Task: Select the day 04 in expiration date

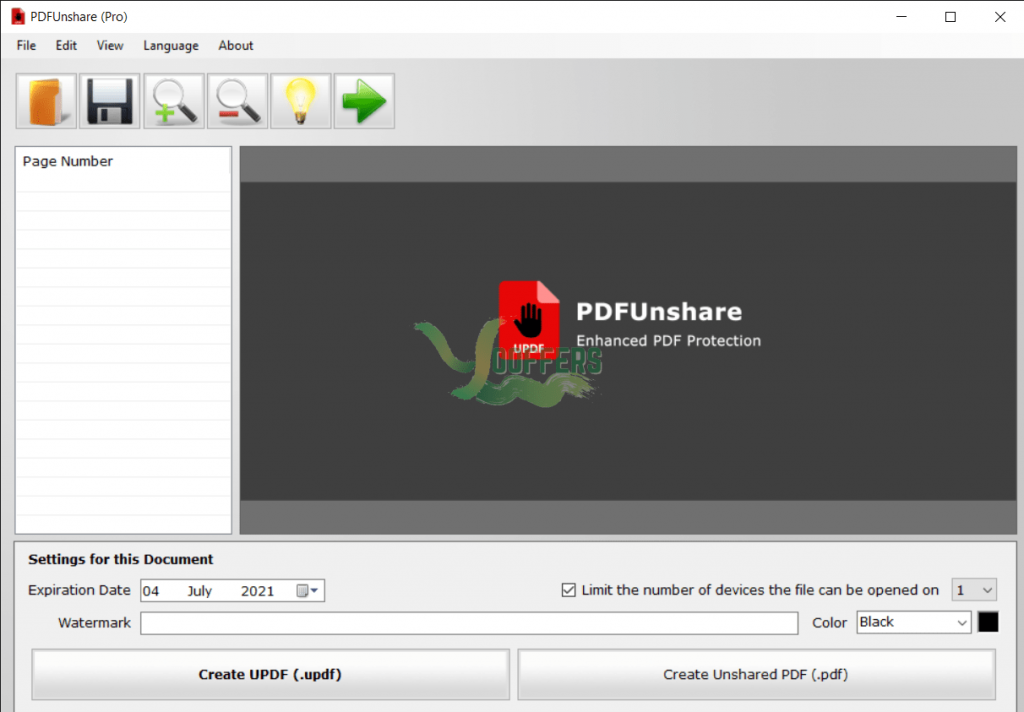Action: [151, 591]
